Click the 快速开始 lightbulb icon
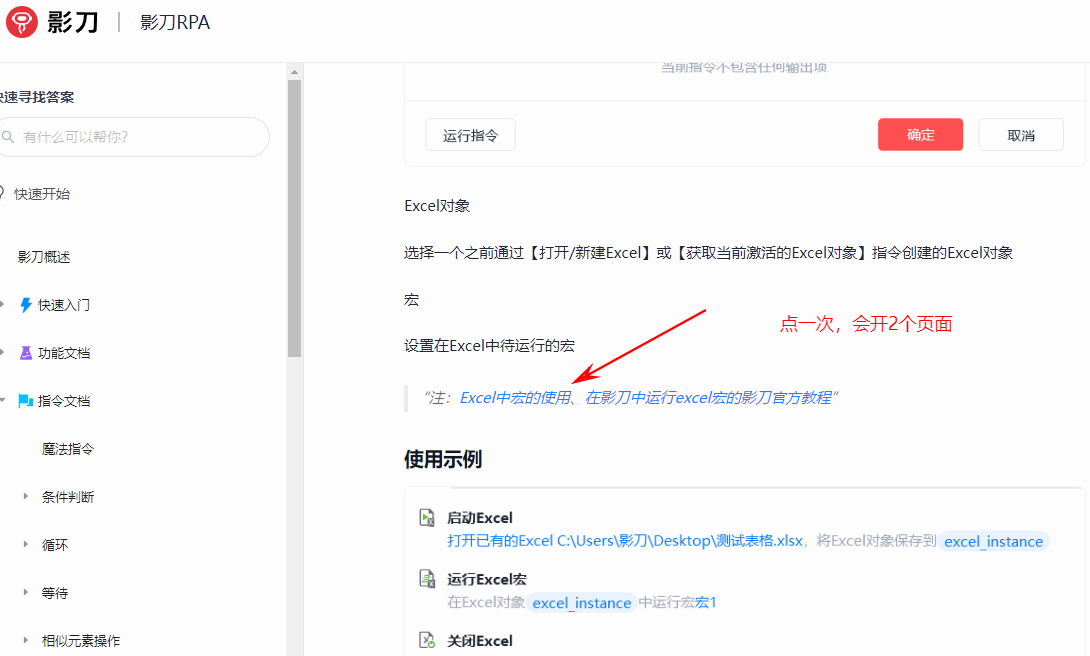This screenshot has width=1090, height=656. click(x=1, y=193)
